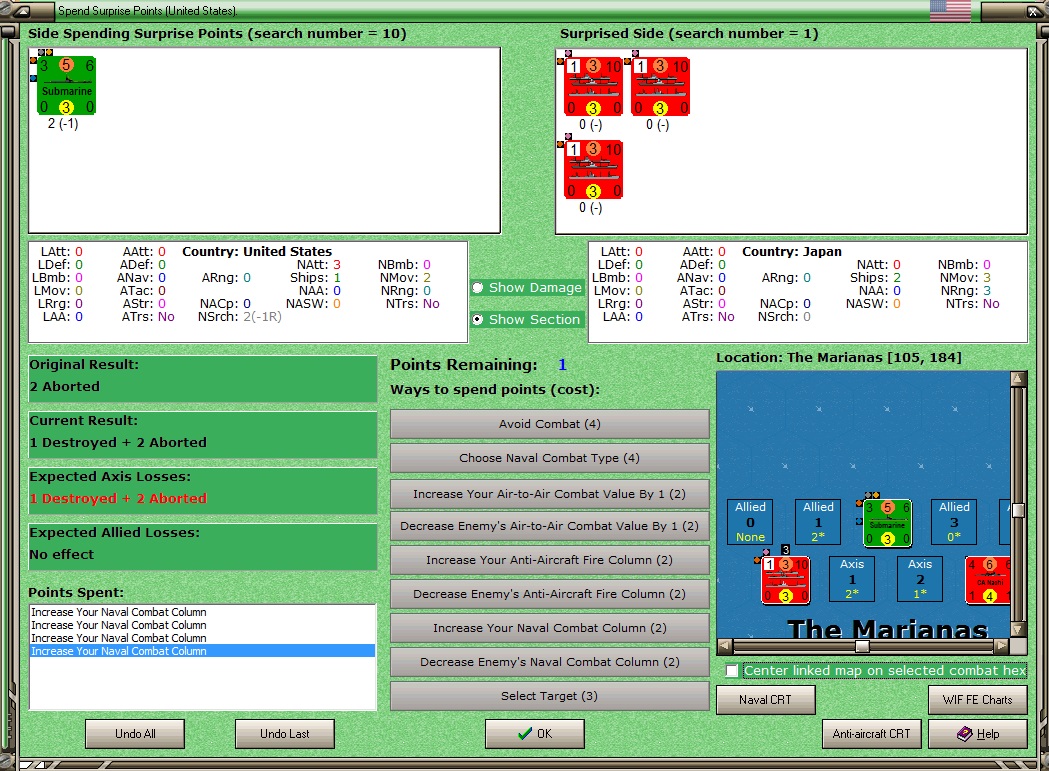Click Choose Naval Combat Type (4)
The height and width of the screenshot is (771, 1049).
(x=550, y=458)
